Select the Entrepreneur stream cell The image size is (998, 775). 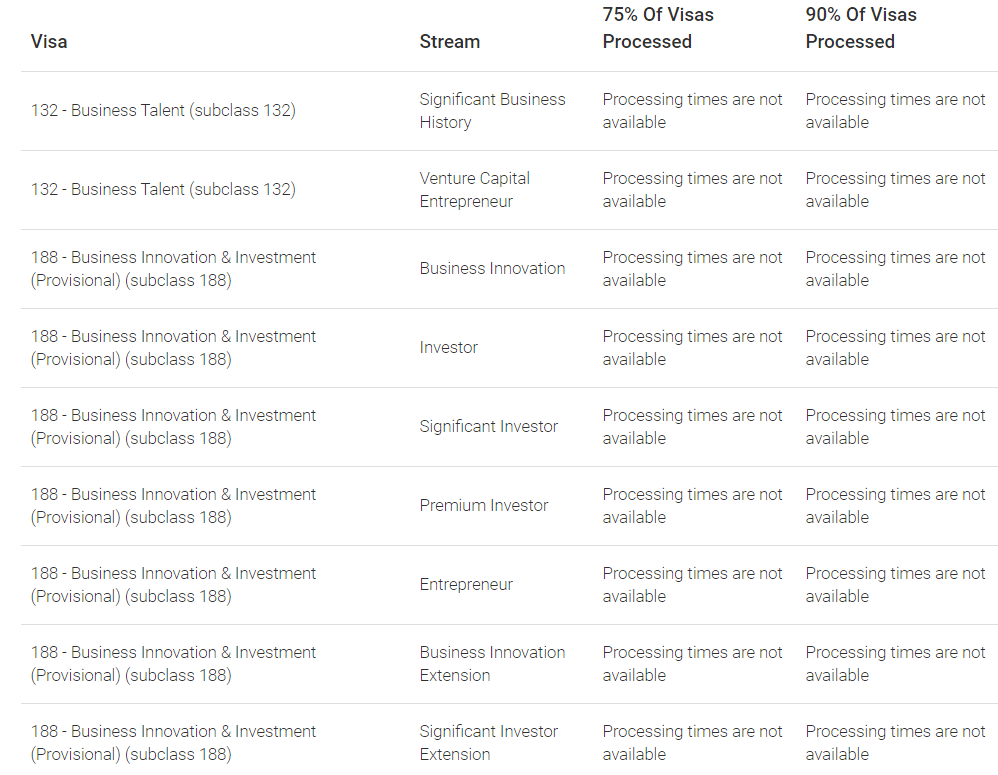(x=466, y=584)
